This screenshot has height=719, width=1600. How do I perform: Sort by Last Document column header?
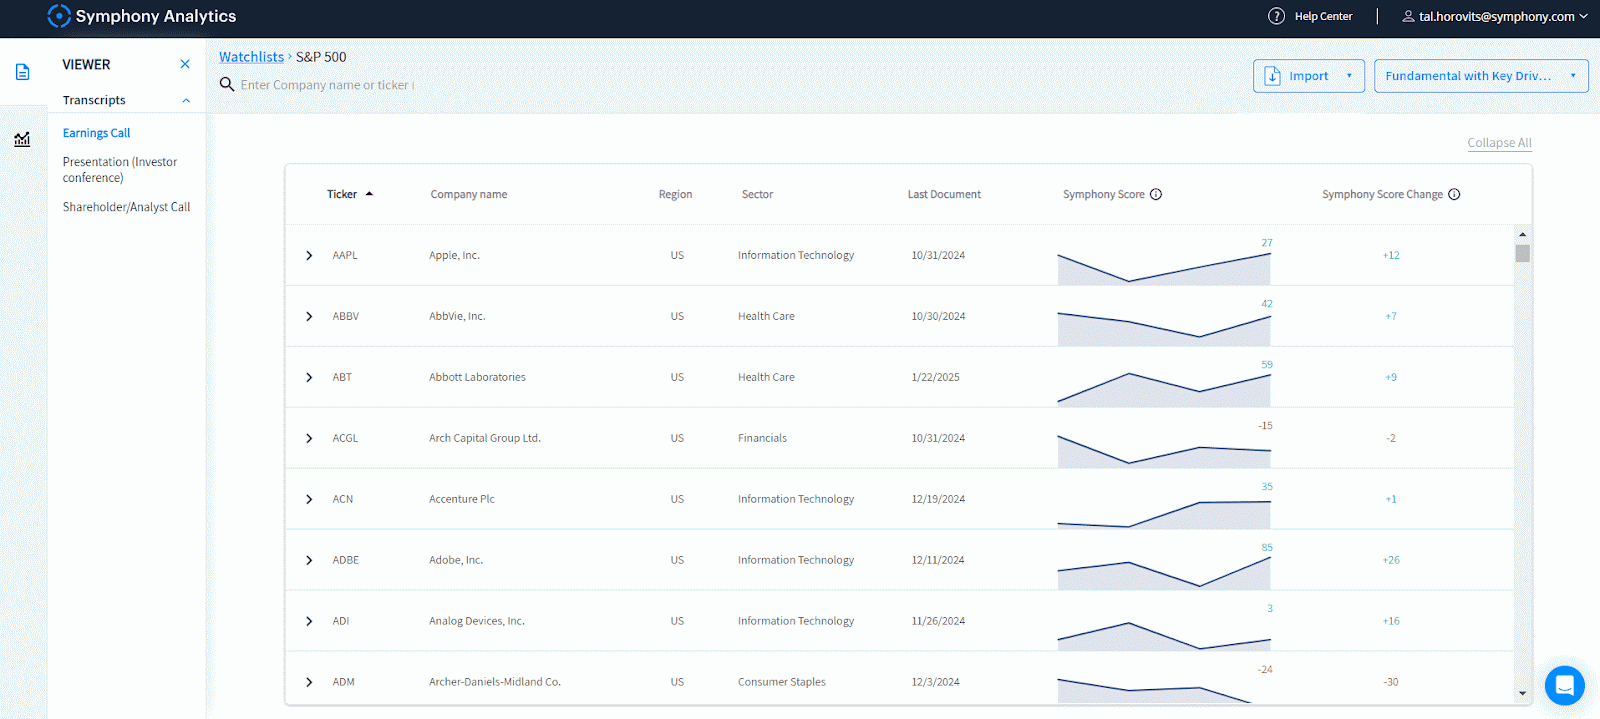(944, 194)
